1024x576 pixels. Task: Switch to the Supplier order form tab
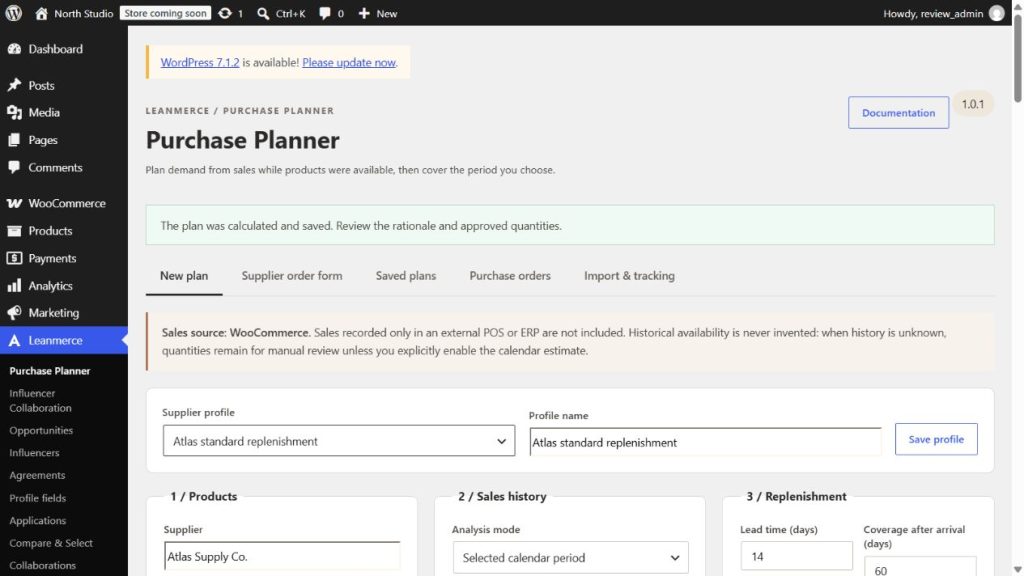[x=292, y=276]
